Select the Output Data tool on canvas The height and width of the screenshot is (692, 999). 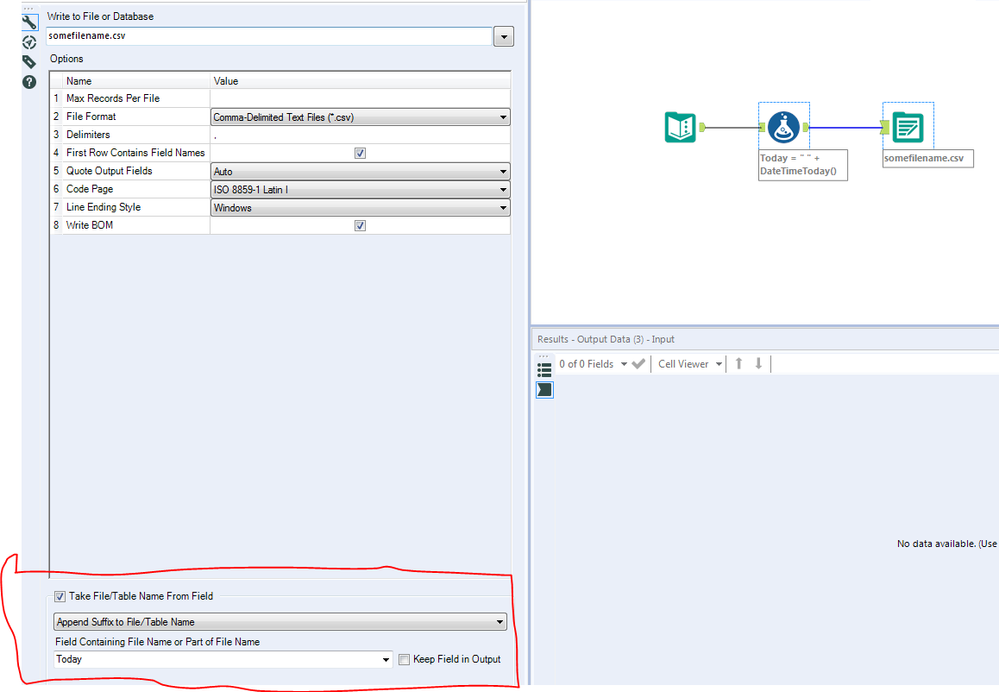(x=908, y=127)
